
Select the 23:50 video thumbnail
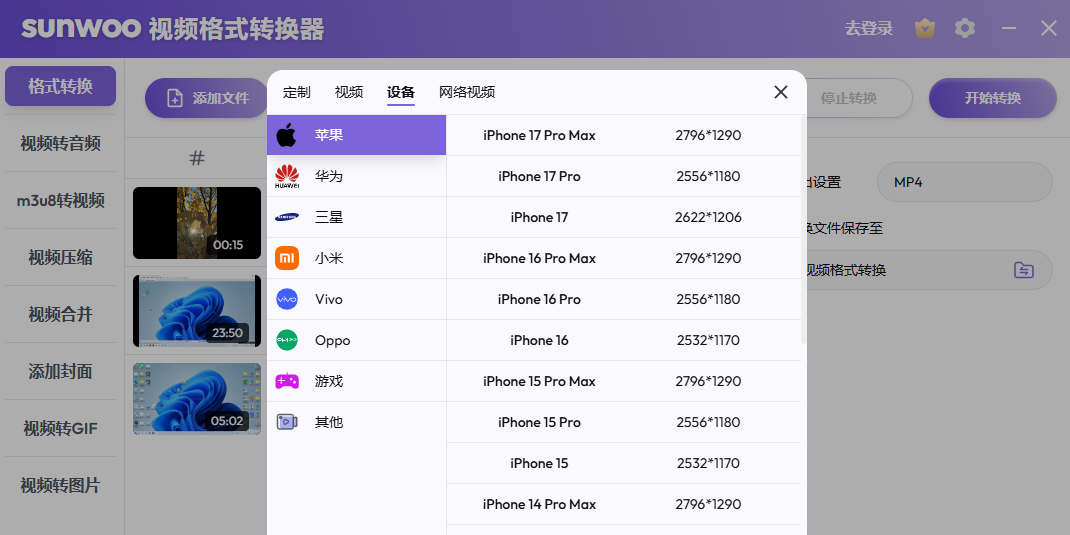197,311
